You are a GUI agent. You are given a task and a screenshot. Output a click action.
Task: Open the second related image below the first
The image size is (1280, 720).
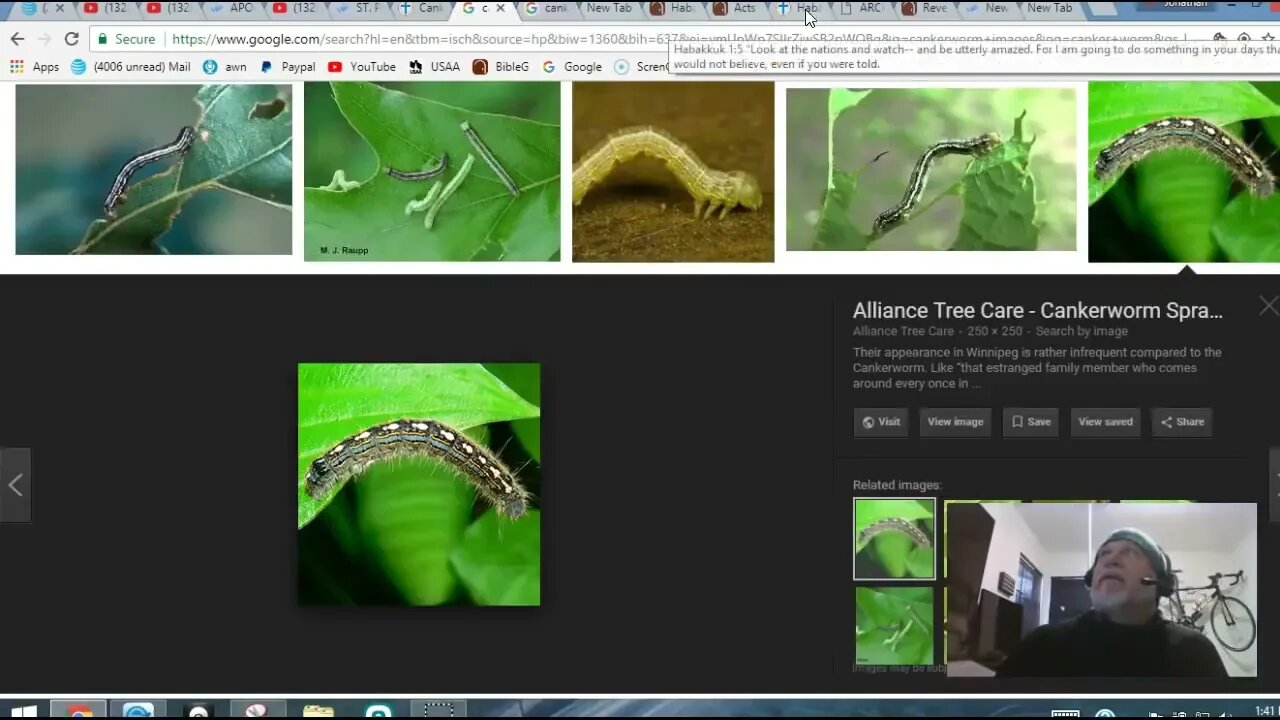[894, 626]
